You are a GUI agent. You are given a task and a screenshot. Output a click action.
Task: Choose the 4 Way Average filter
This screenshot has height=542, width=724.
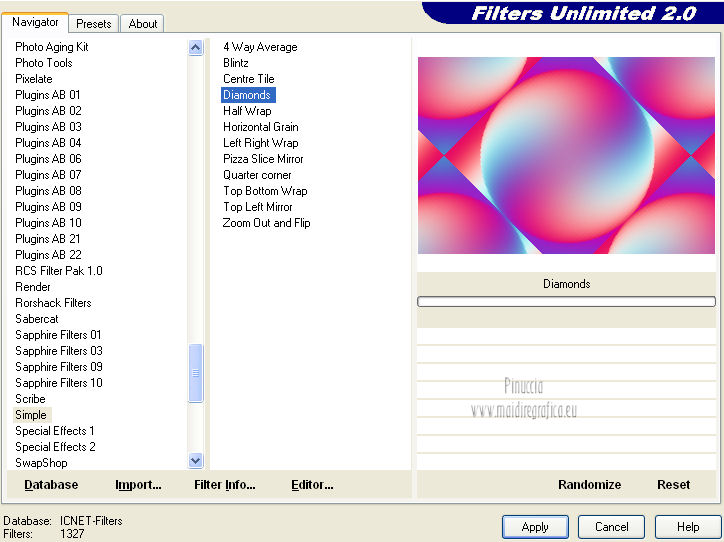[x=260, y=47]
